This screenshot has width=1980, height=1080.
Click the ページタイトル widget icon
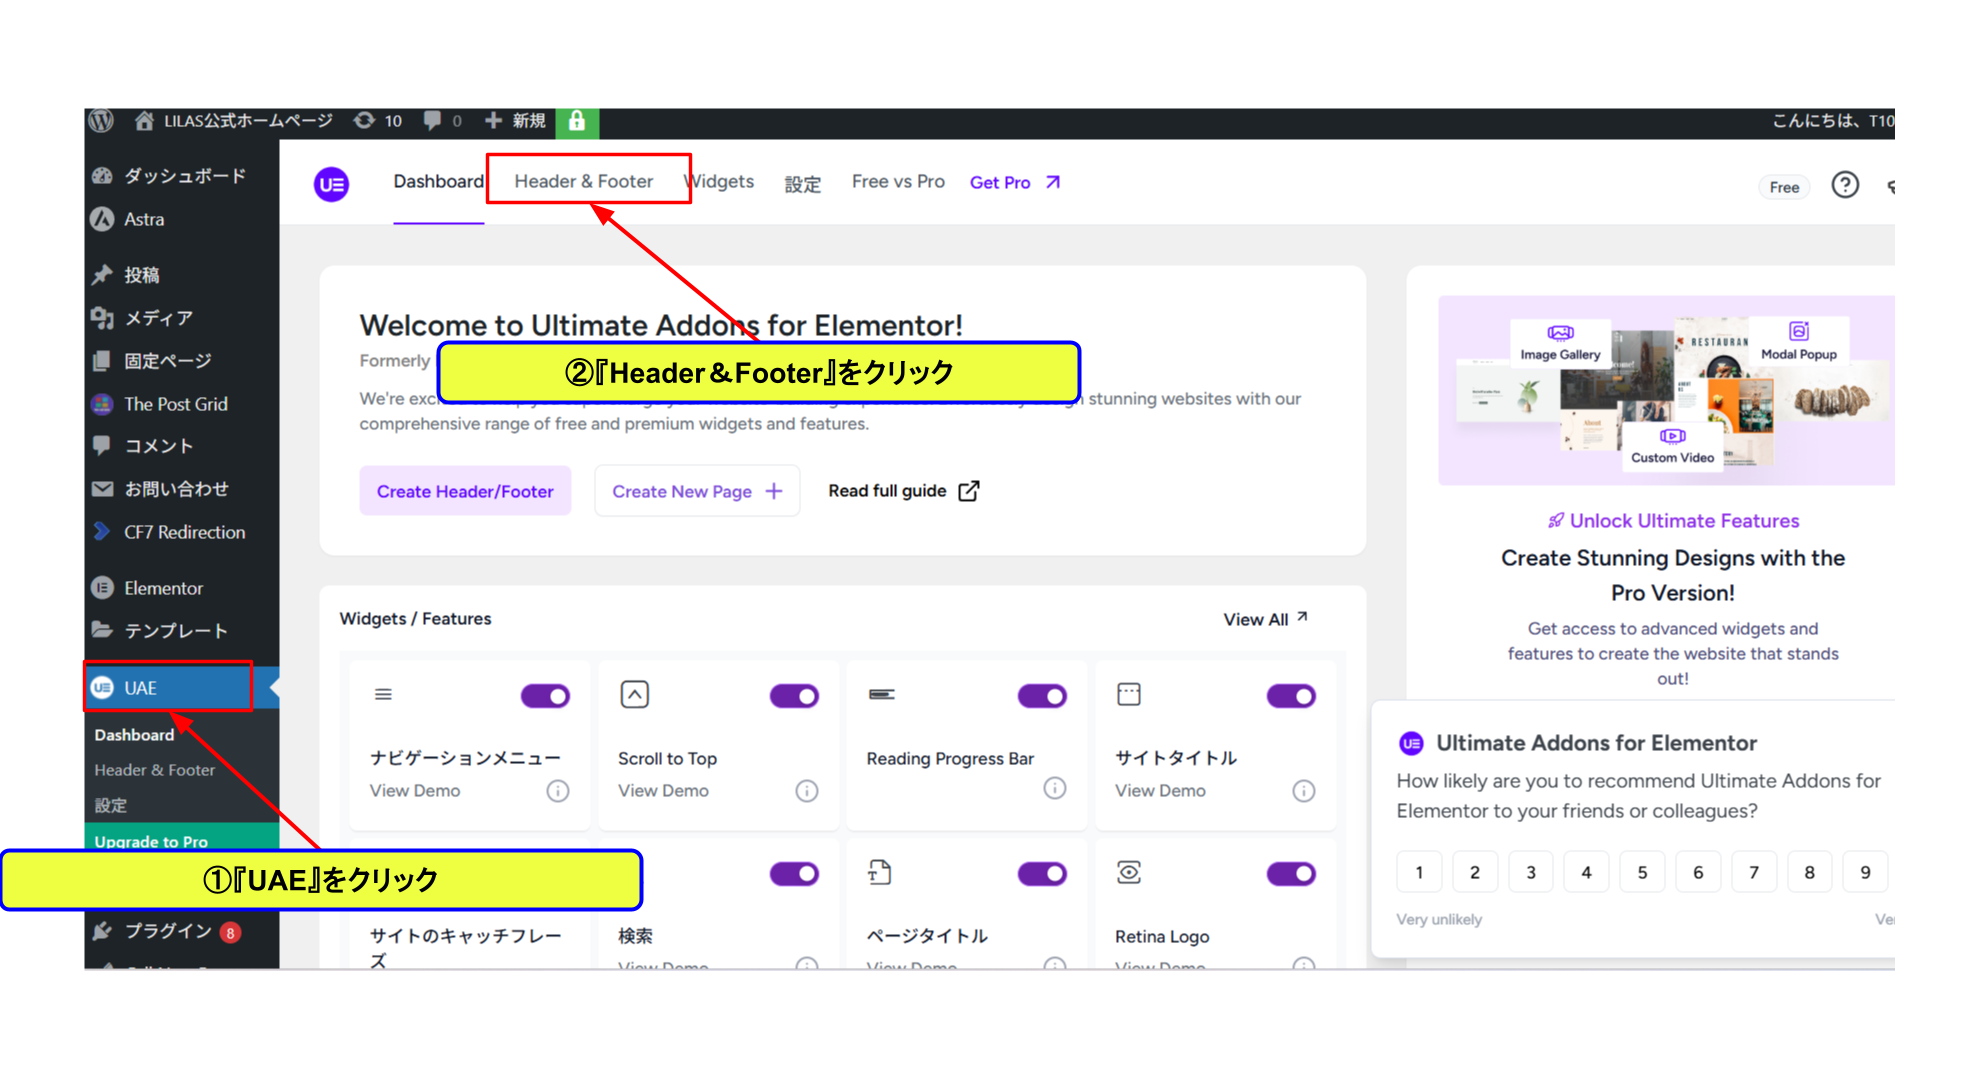tap(880, 872)
